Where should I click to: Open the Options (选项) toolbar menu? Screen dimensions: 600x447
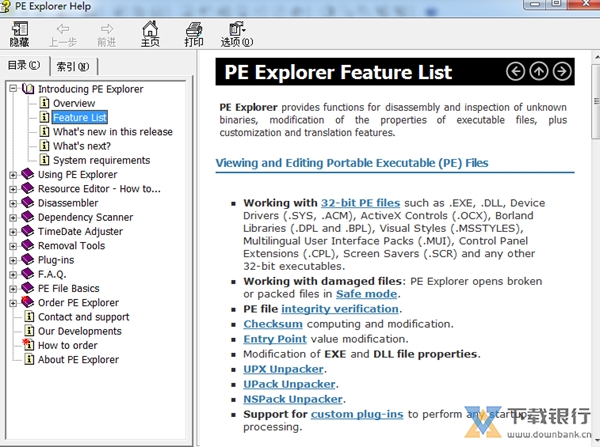pyautogui.click(x=237, y=34)
